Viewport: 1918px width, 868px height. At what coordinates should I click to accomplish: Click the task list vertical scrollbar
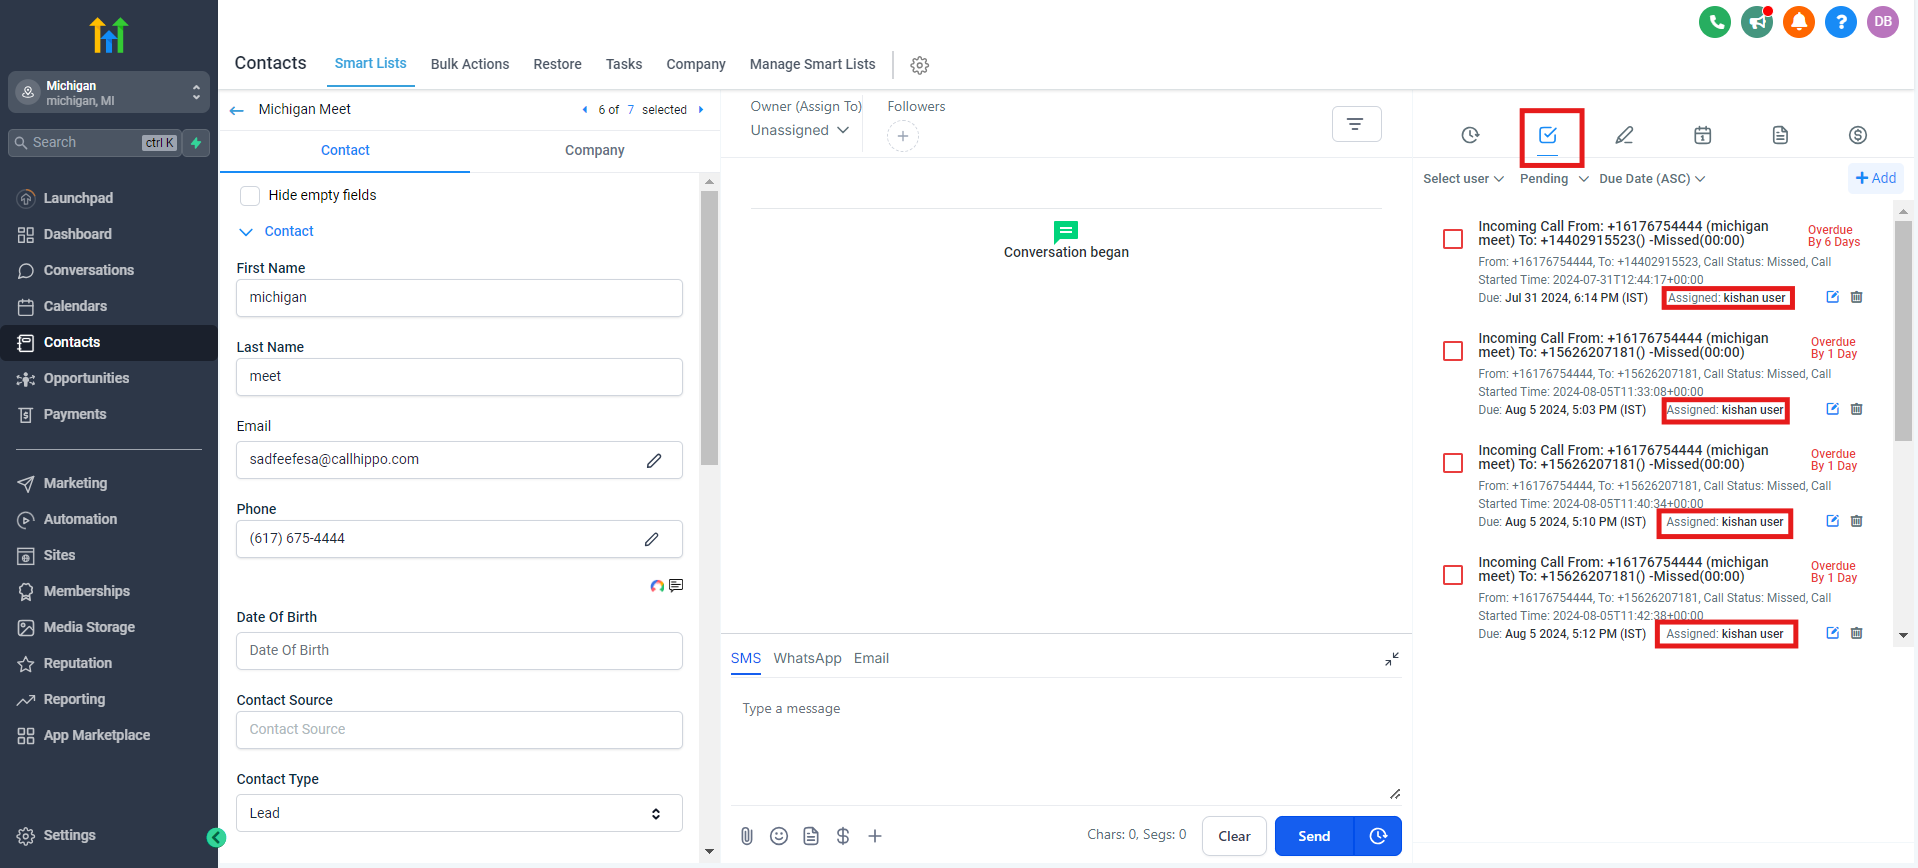point(1903,330)
